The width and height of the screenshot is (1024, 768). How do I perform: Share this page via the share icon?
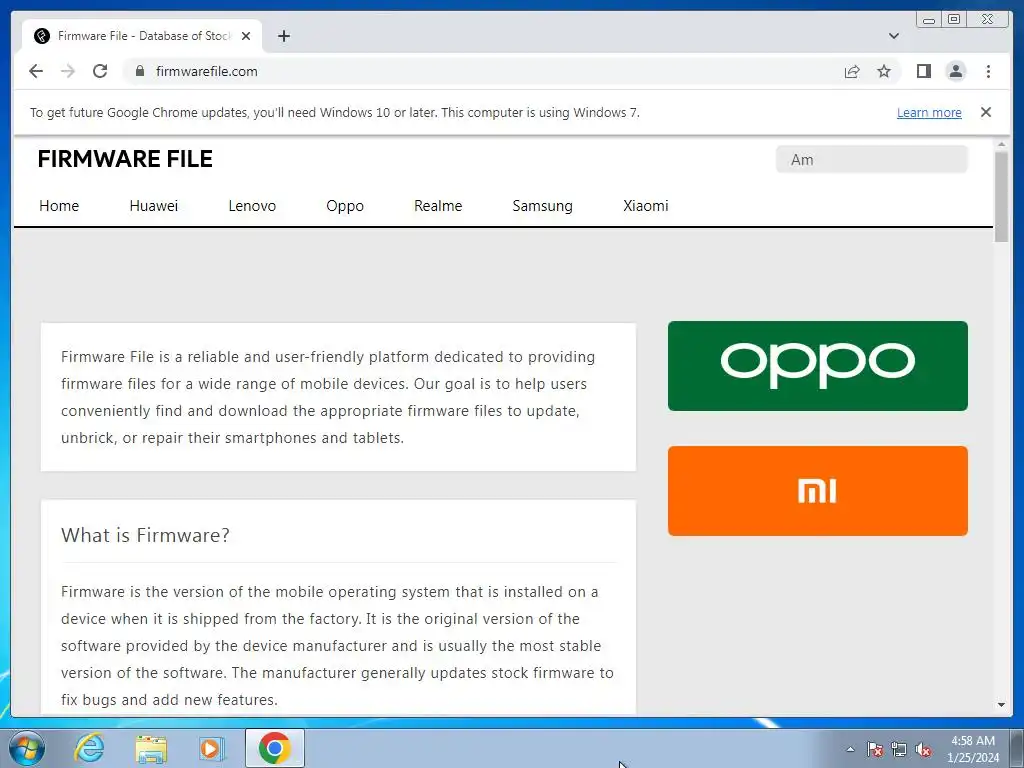pyautogui.click(x=852, y=71)
